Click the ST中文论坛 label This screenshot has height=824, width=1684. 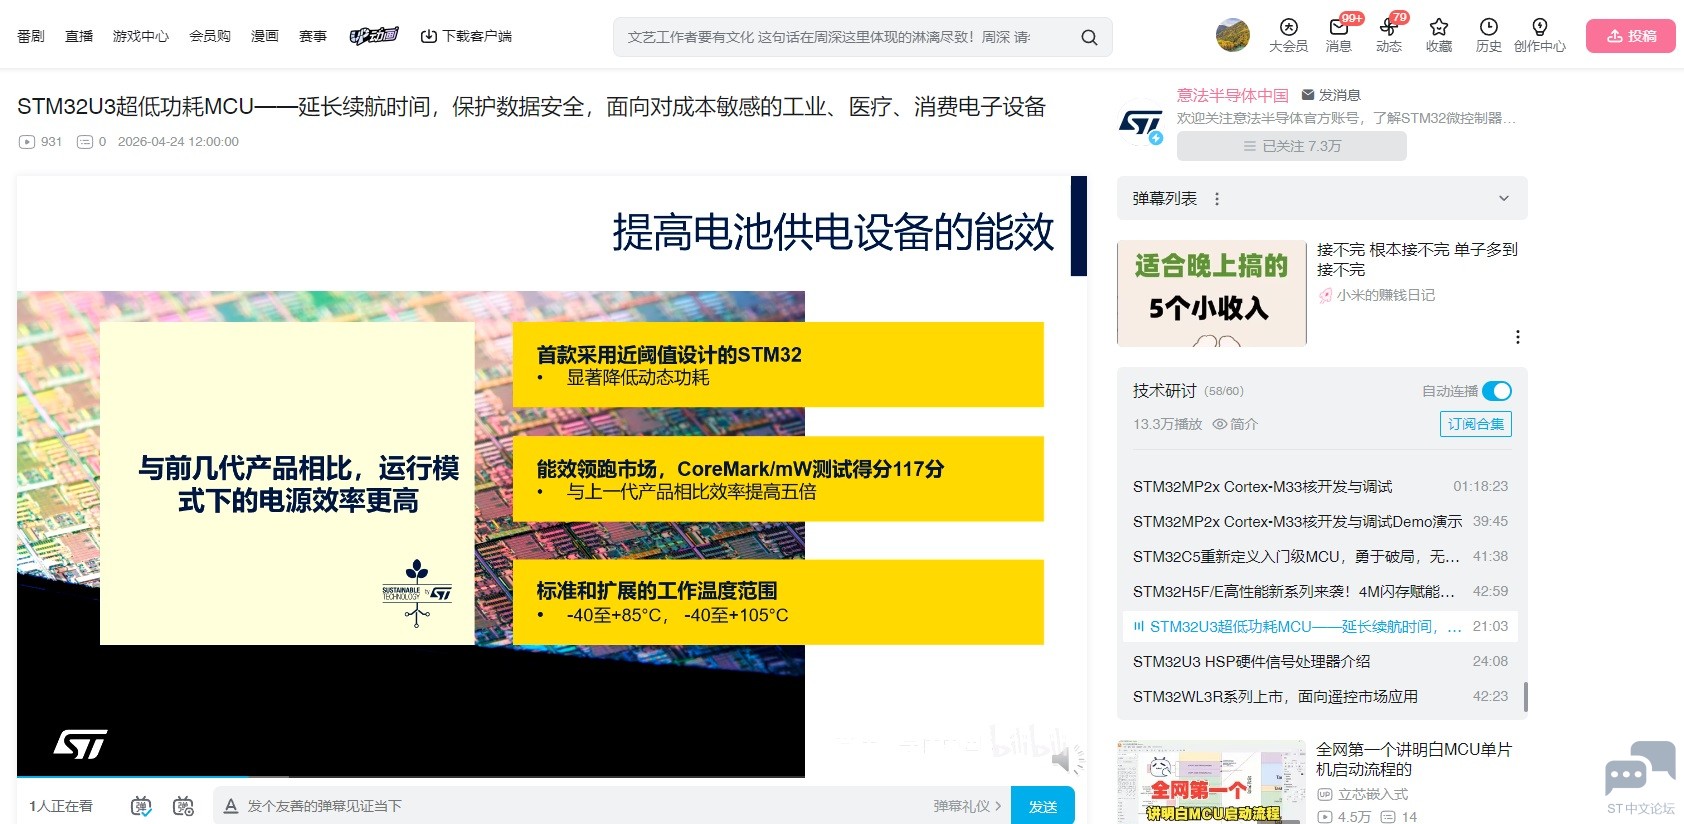1640,809
